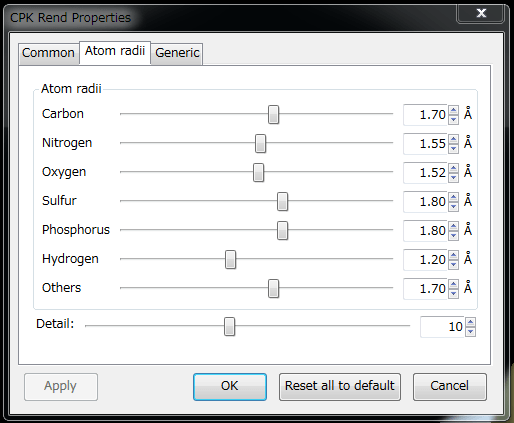
Task: Increase Carbon radius with up arrow
Action: [453, 110]
